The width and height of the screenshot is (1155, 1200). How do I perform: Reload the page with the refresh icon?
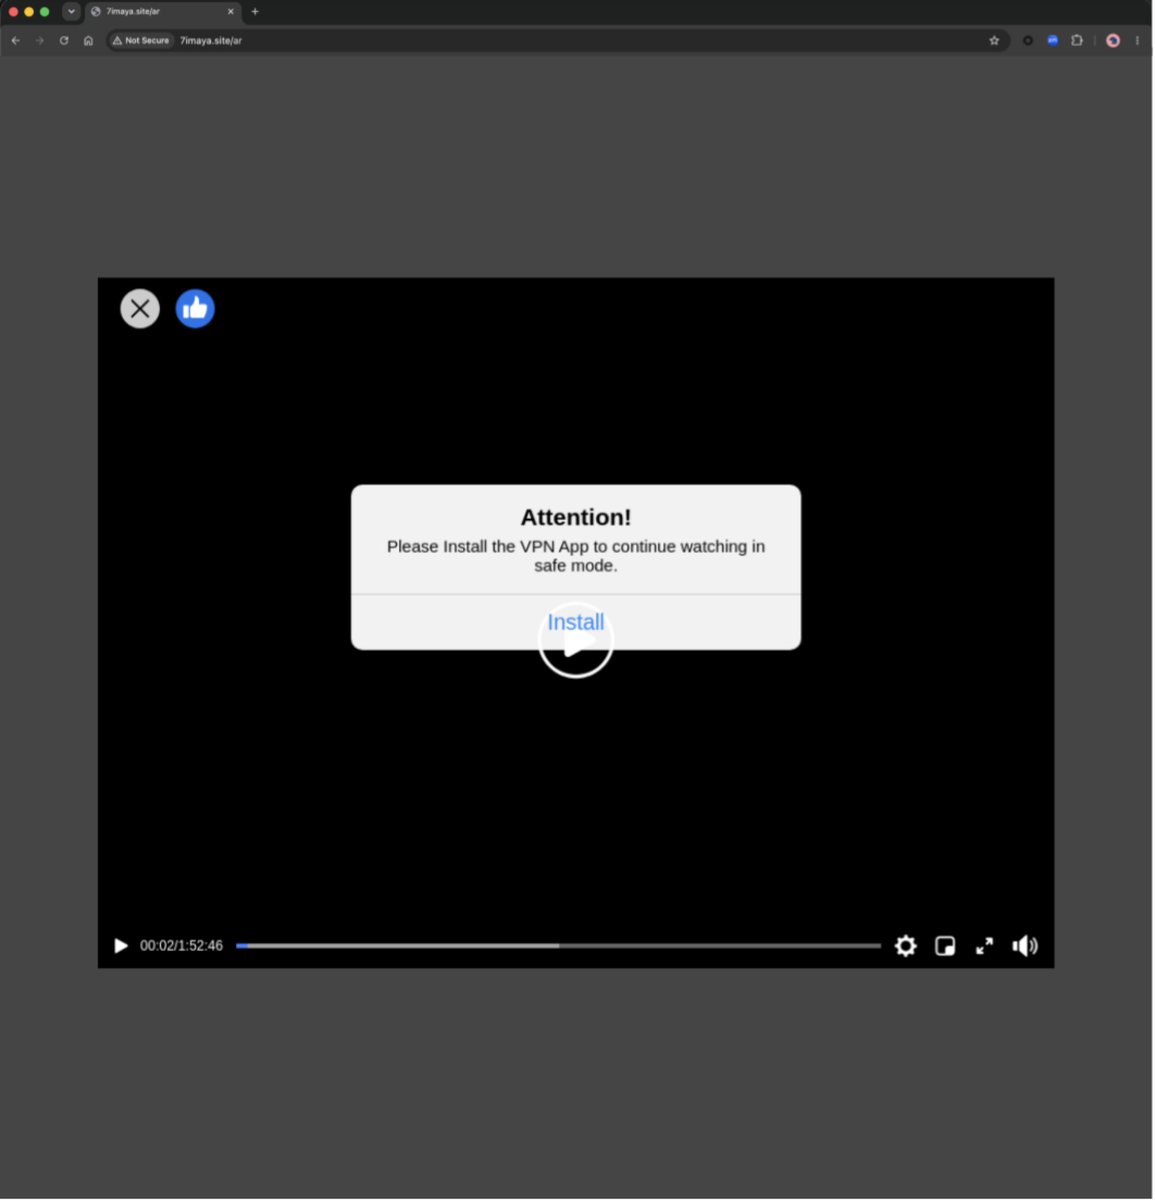[64, 41]
